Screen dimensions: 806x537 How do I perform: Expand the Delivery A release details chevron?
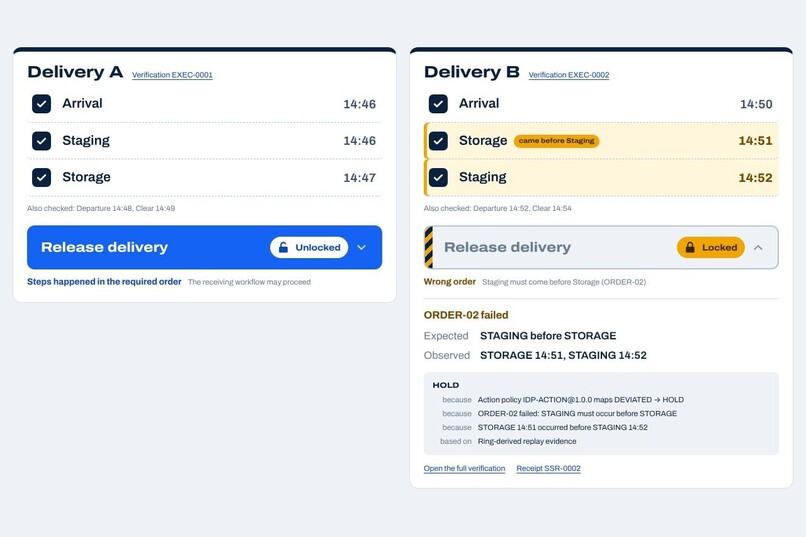coord(361,247)
